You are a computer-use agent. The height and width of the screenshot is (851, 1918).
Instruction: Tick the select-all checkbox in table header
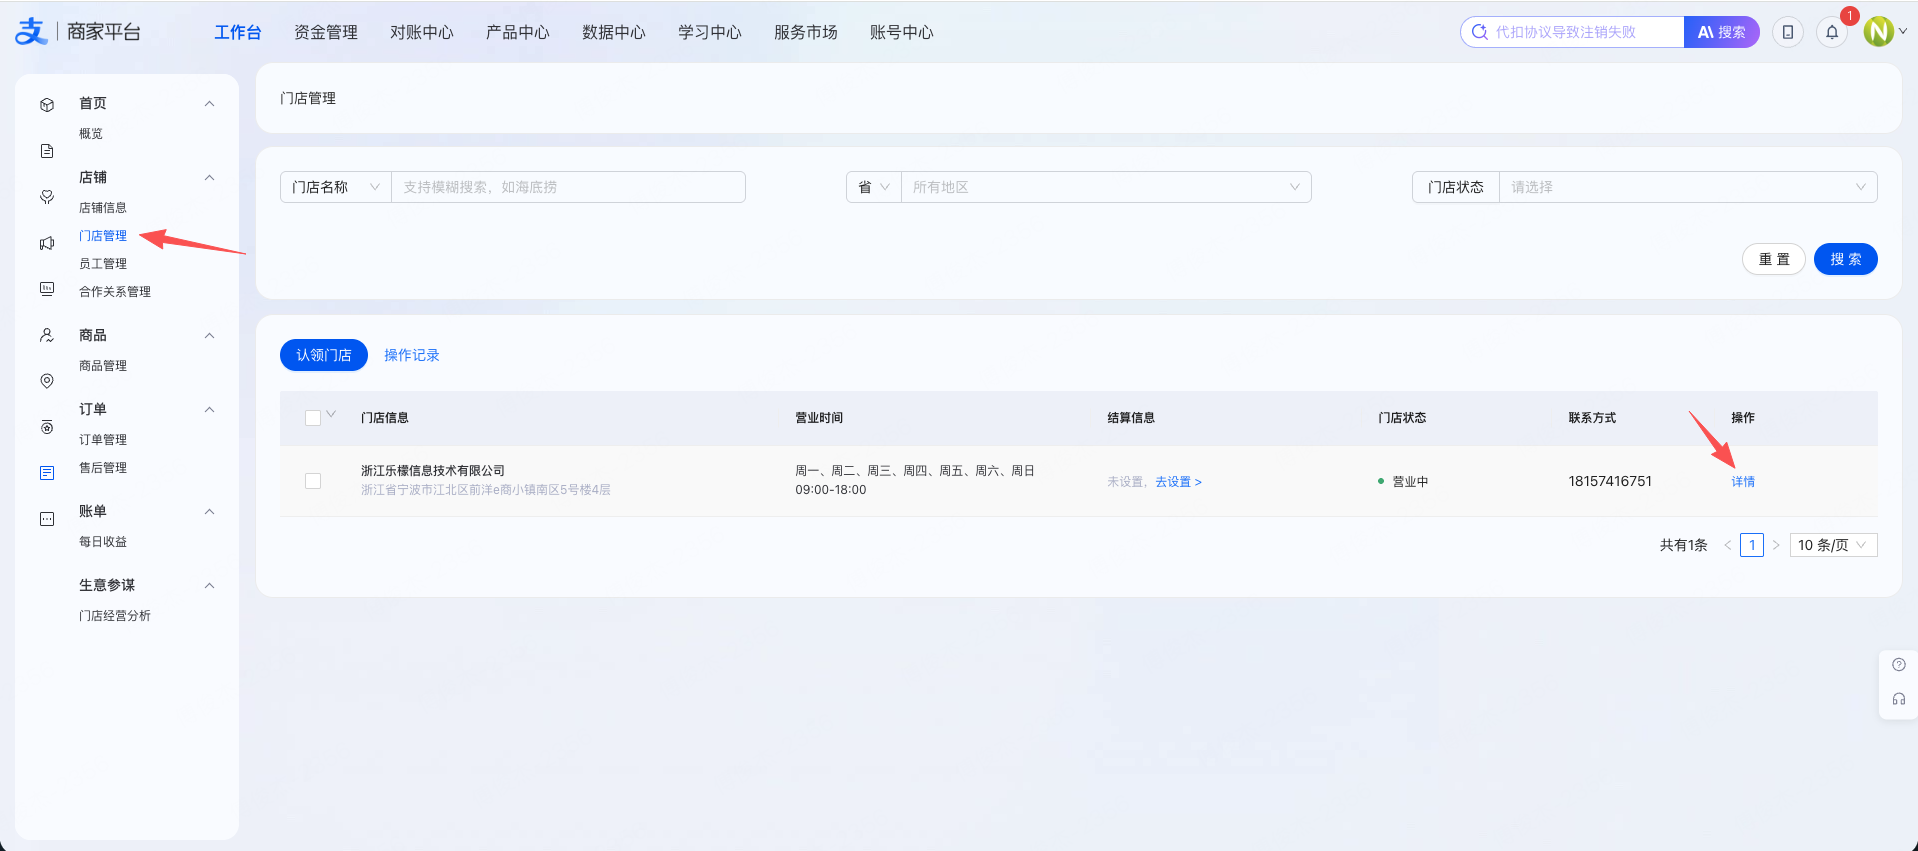pyautogui.click(x=313, y=418)
